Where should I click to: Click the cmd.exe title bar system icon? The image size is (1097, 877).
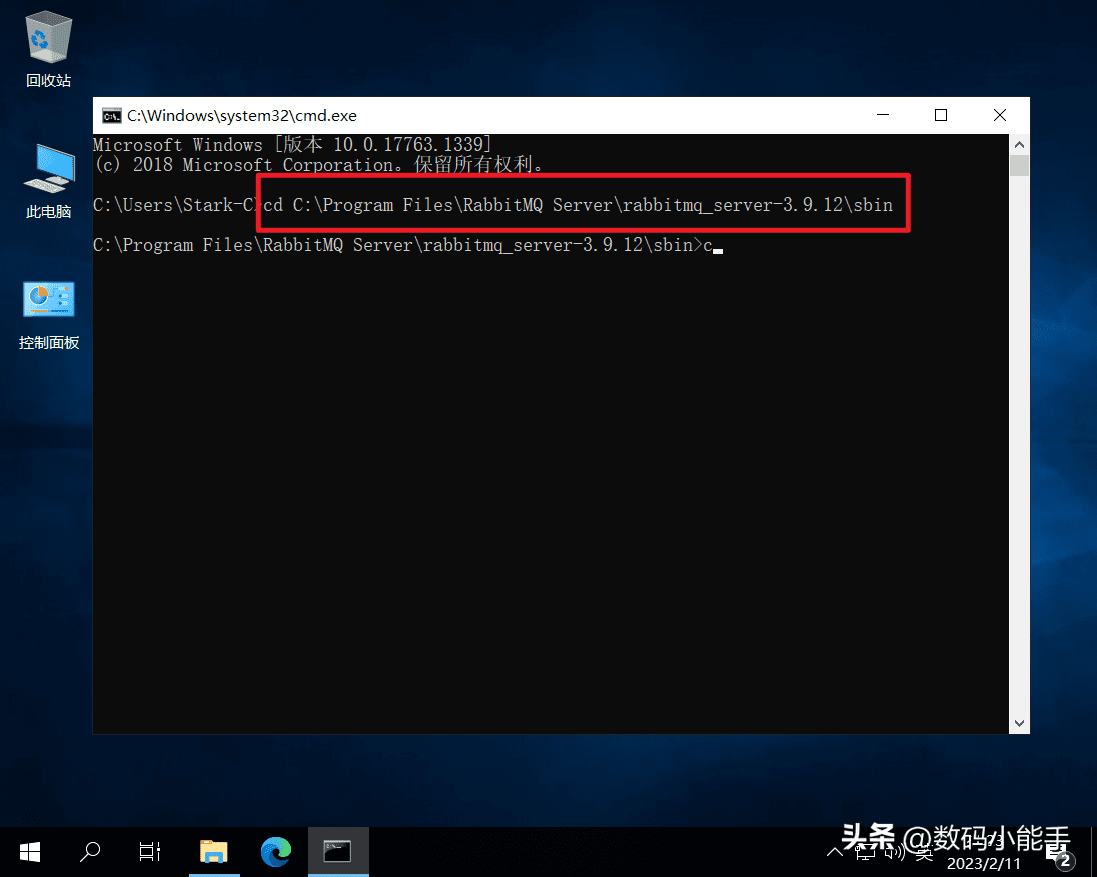pyautogui.click(x=112, y=116)
